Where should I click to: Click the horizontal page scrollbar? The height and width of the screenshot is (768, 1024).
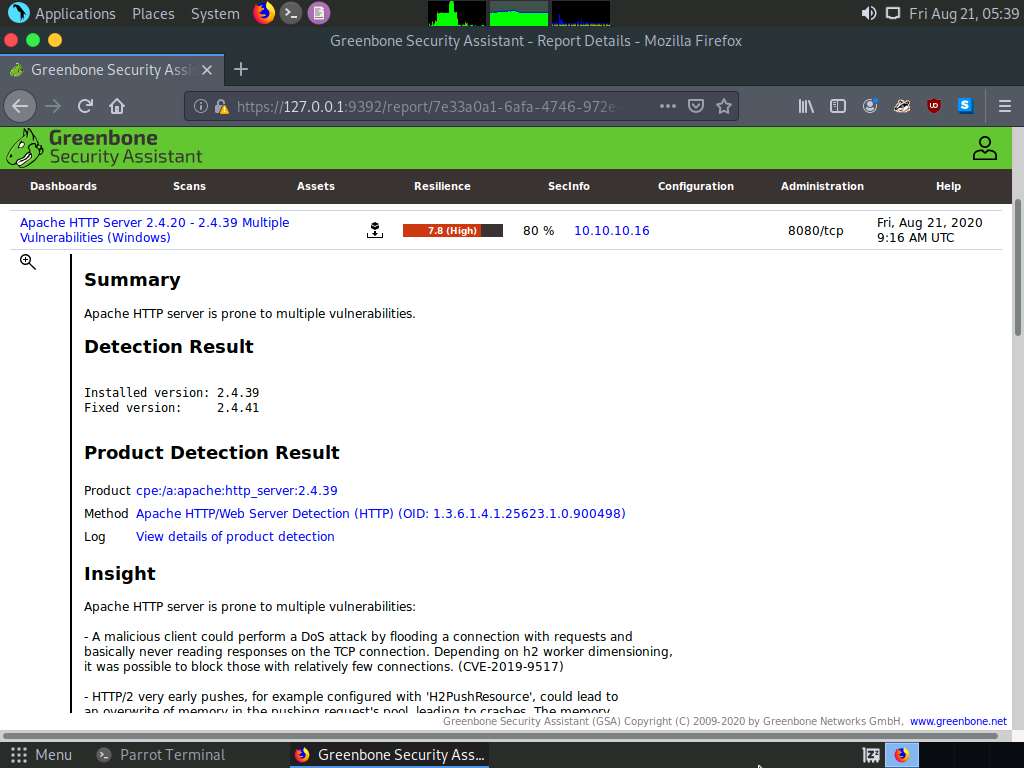tap(500, 735)
